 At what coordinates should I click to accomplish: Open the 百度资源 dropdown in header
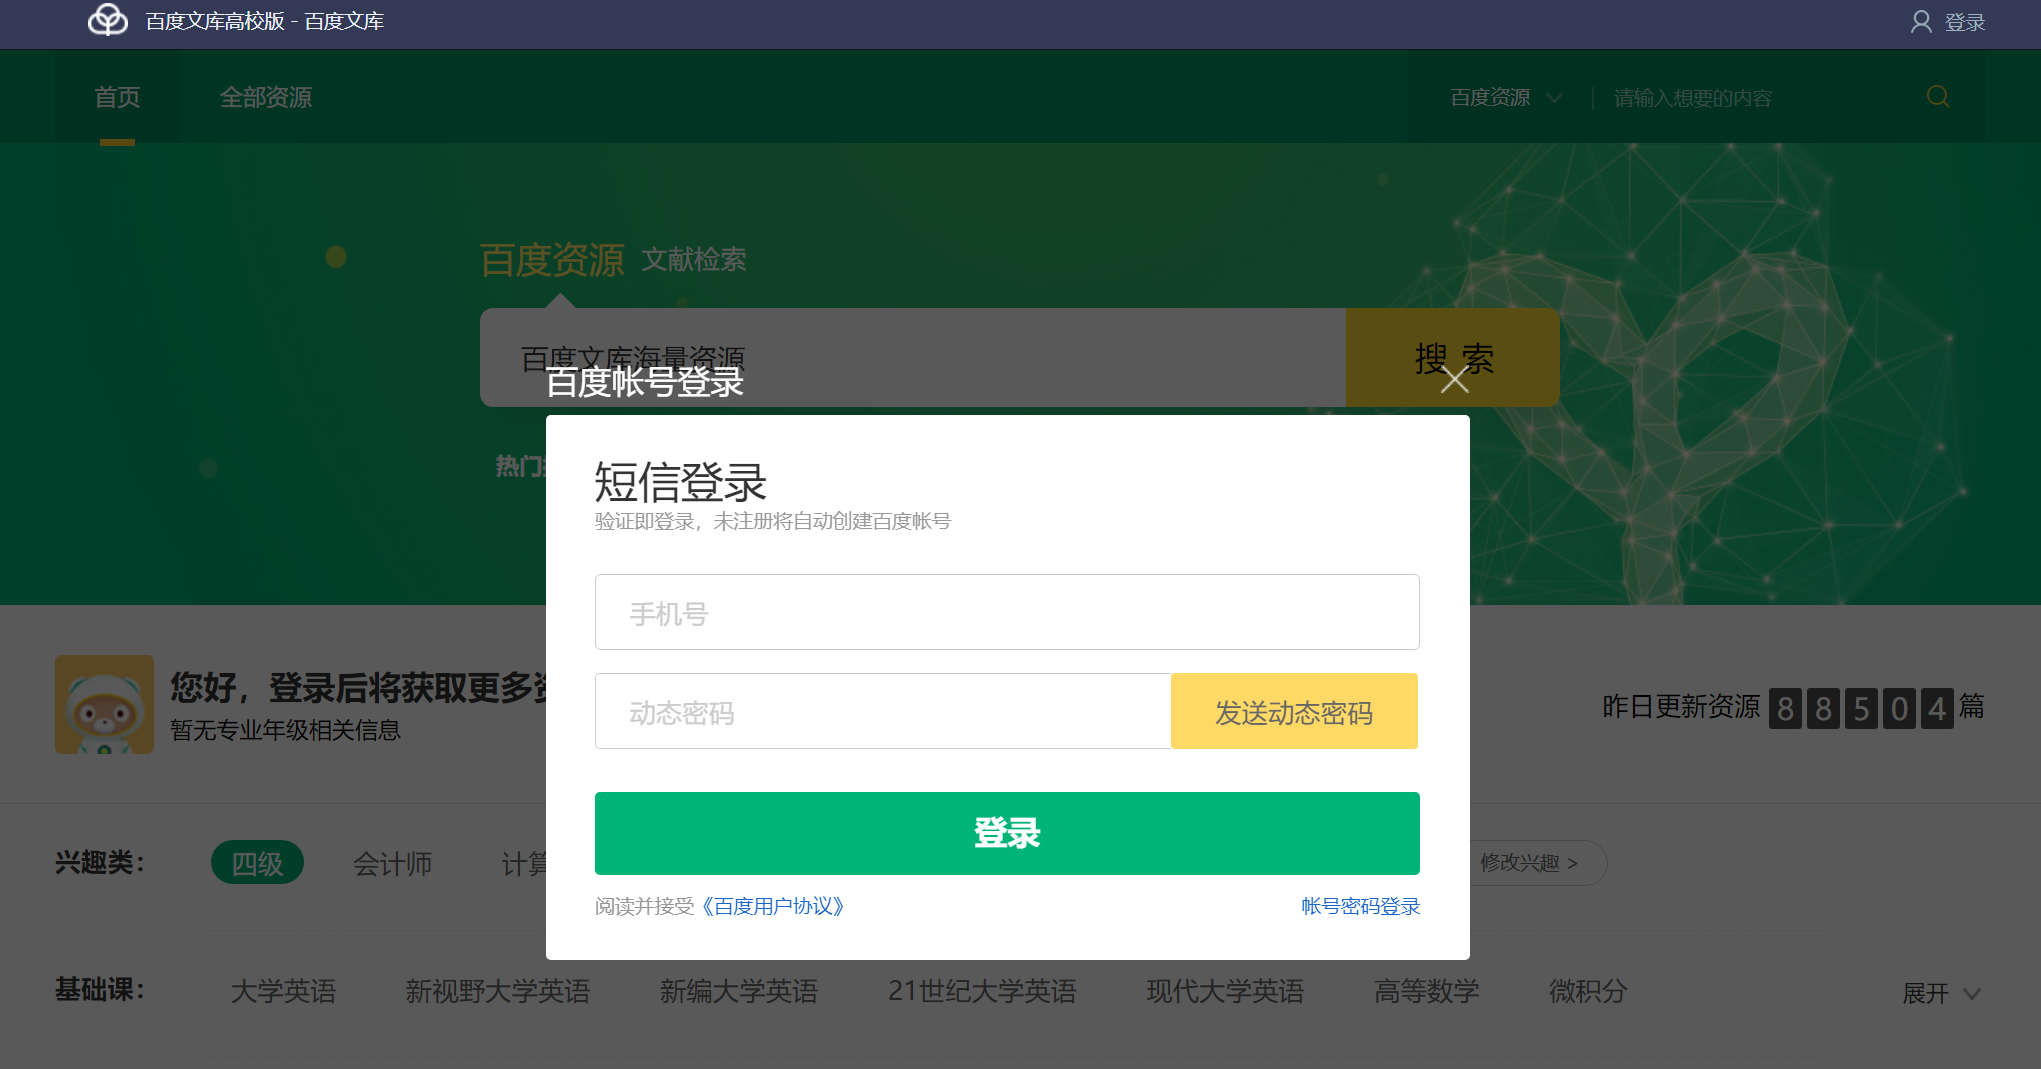(x=1505, y=98)
